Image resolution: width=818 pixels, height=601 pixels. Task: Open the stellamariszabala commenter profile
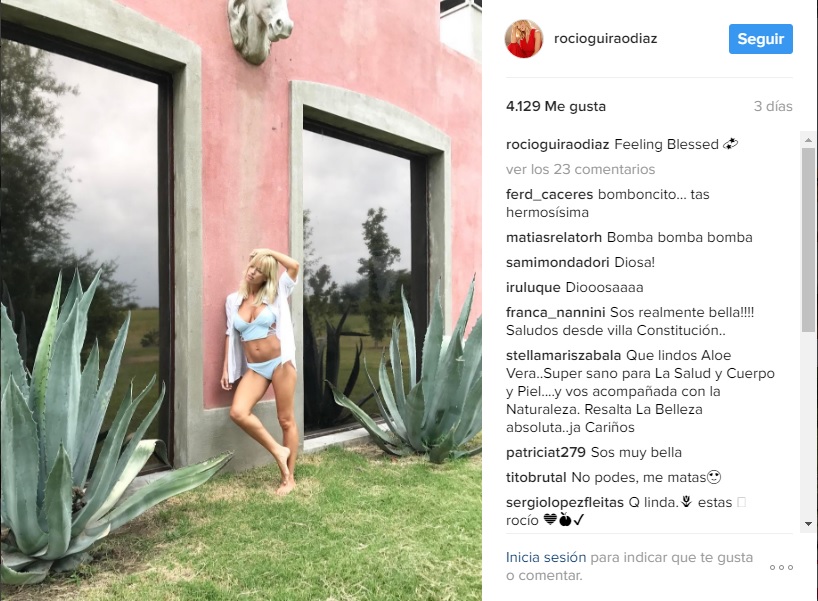tap(563, 355)
